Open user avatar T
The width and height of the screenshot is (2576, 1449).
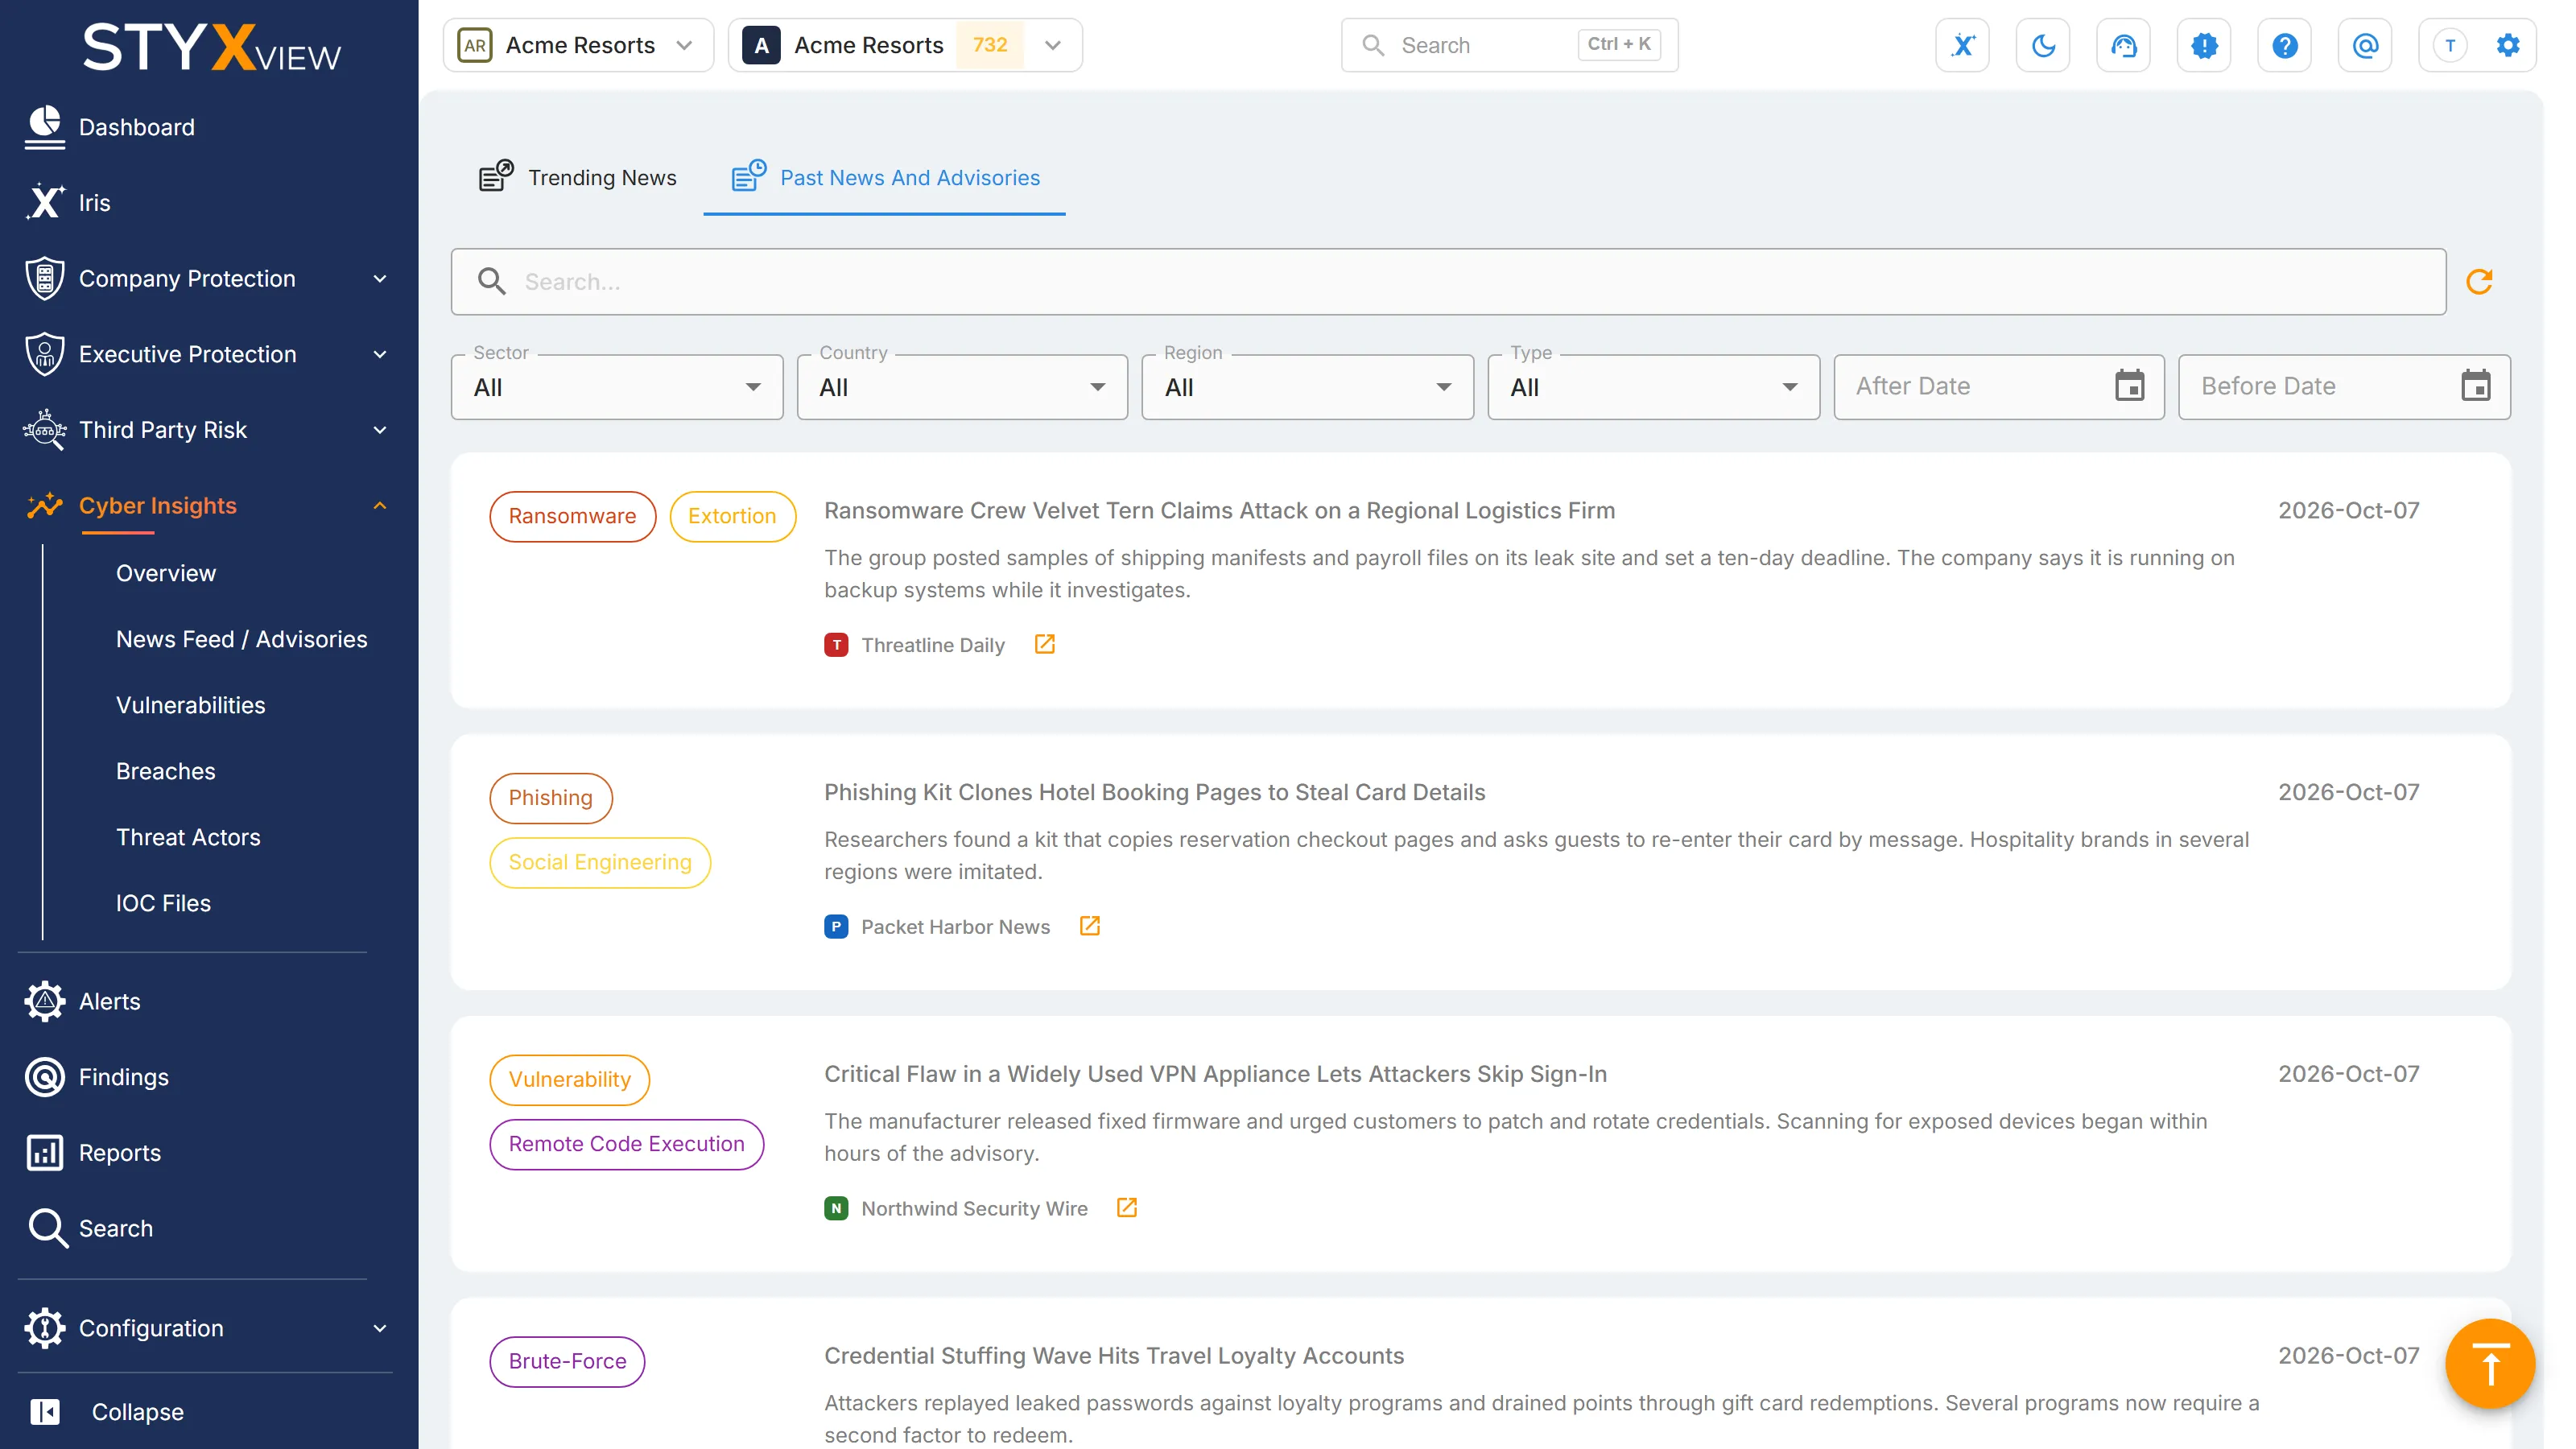click(x=2449, y=45)
